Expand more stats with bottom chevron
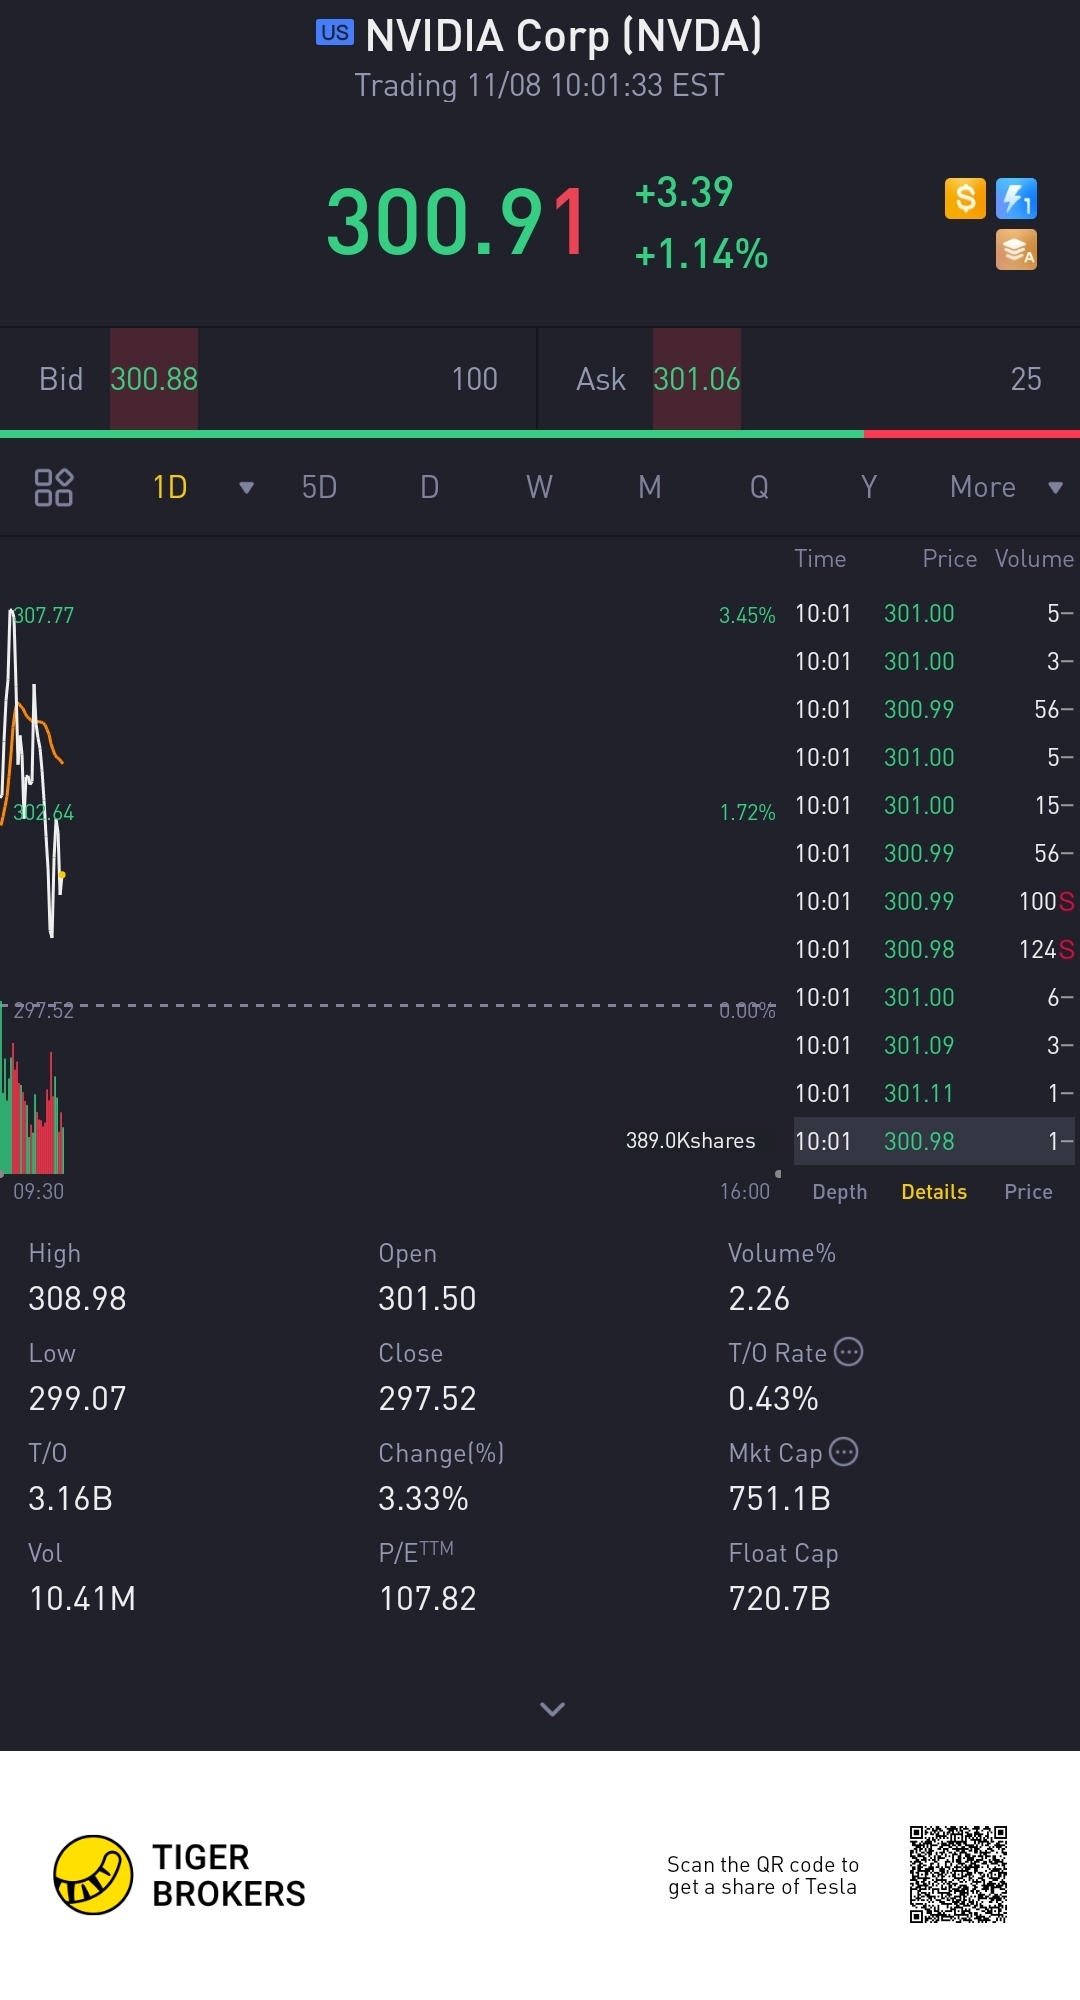 [552, 1709]
